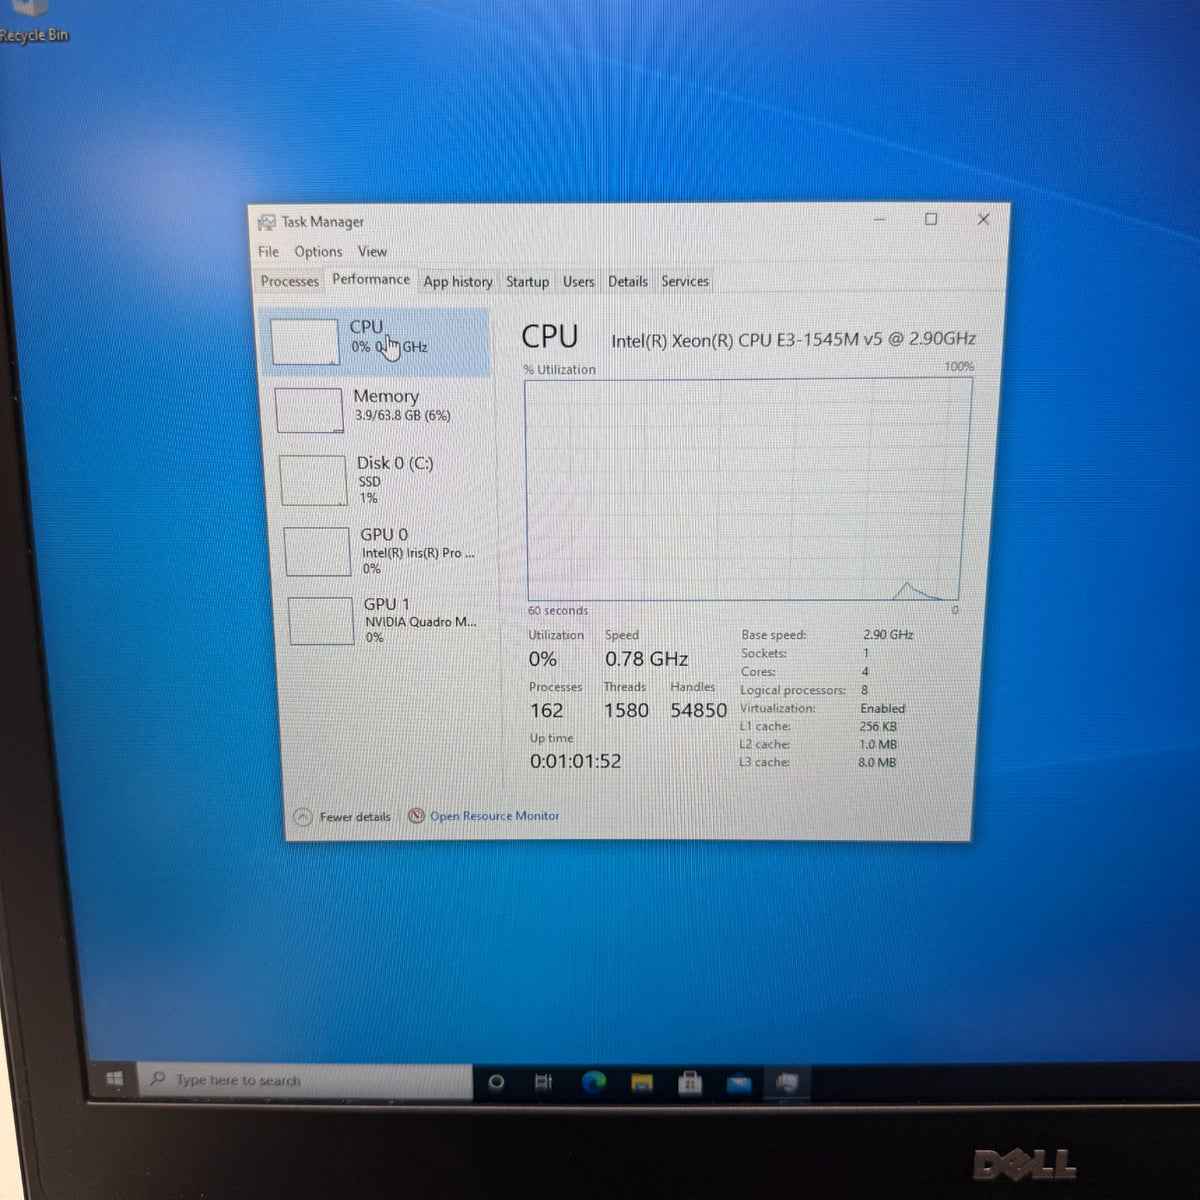Screen dimensions: 1200x1200
Task: Open File Explorer from the taskbar
Action: click(642, 1082)
